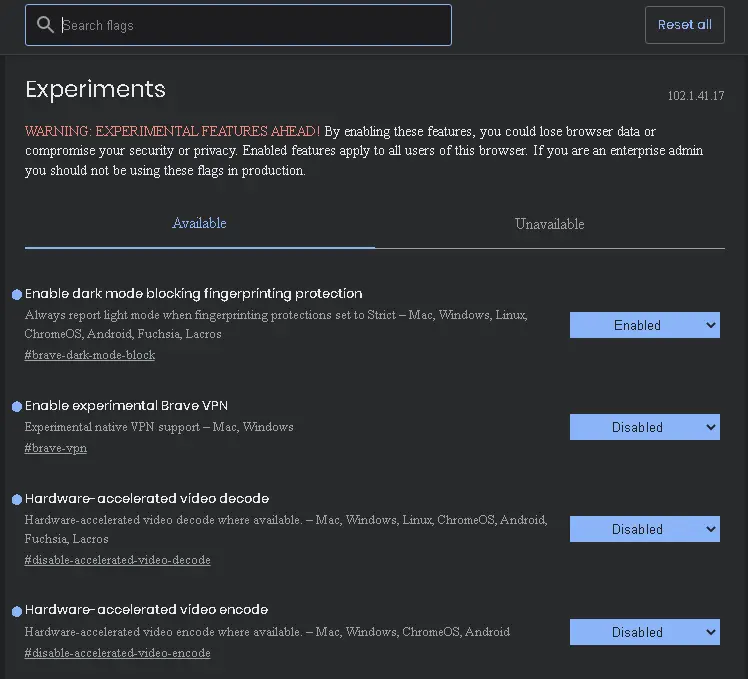Click the Reset all button

[x=685, y=25]
